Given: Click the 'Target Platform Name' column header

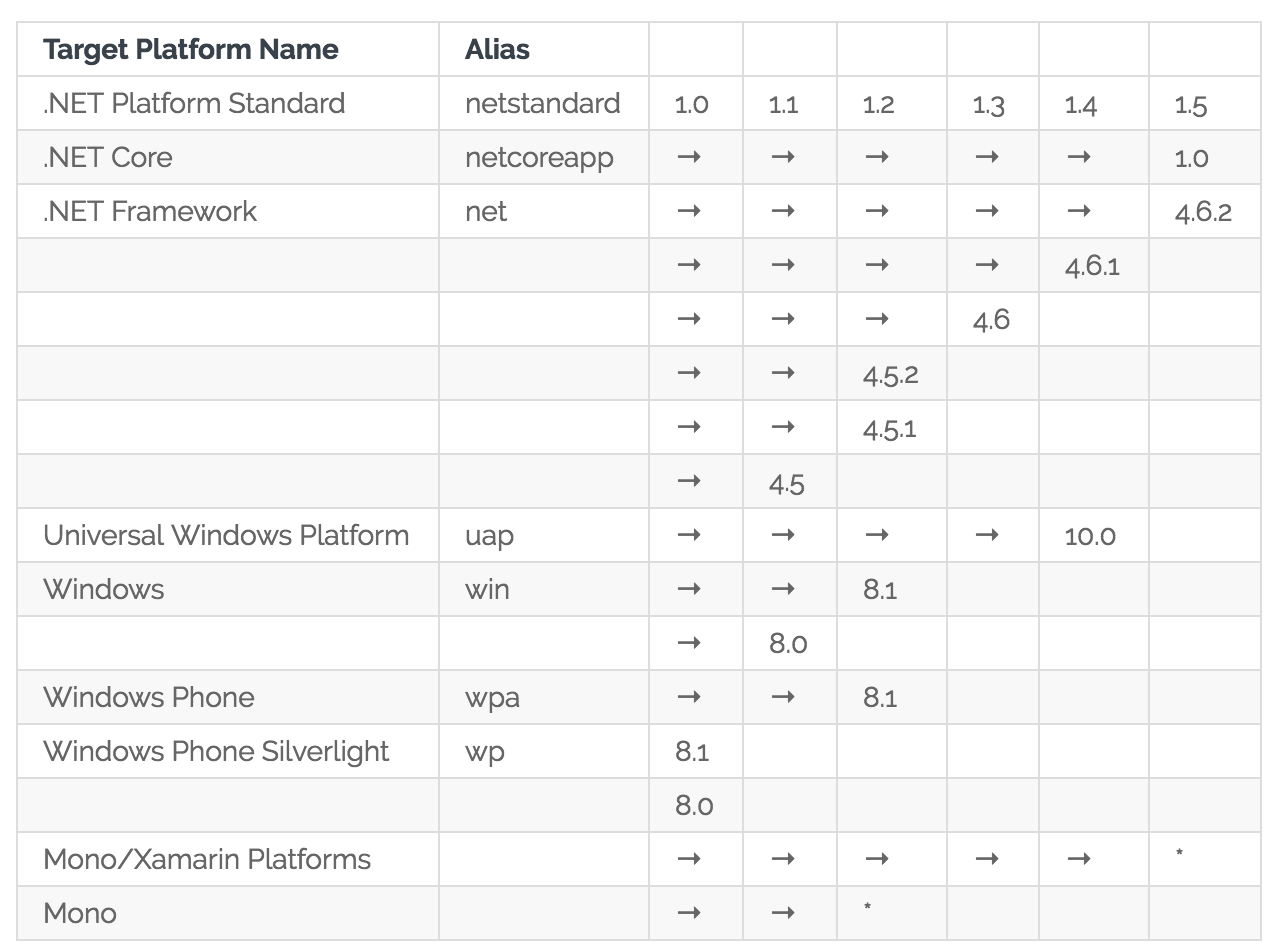Looking at the screenshot, I should point(191,49).
